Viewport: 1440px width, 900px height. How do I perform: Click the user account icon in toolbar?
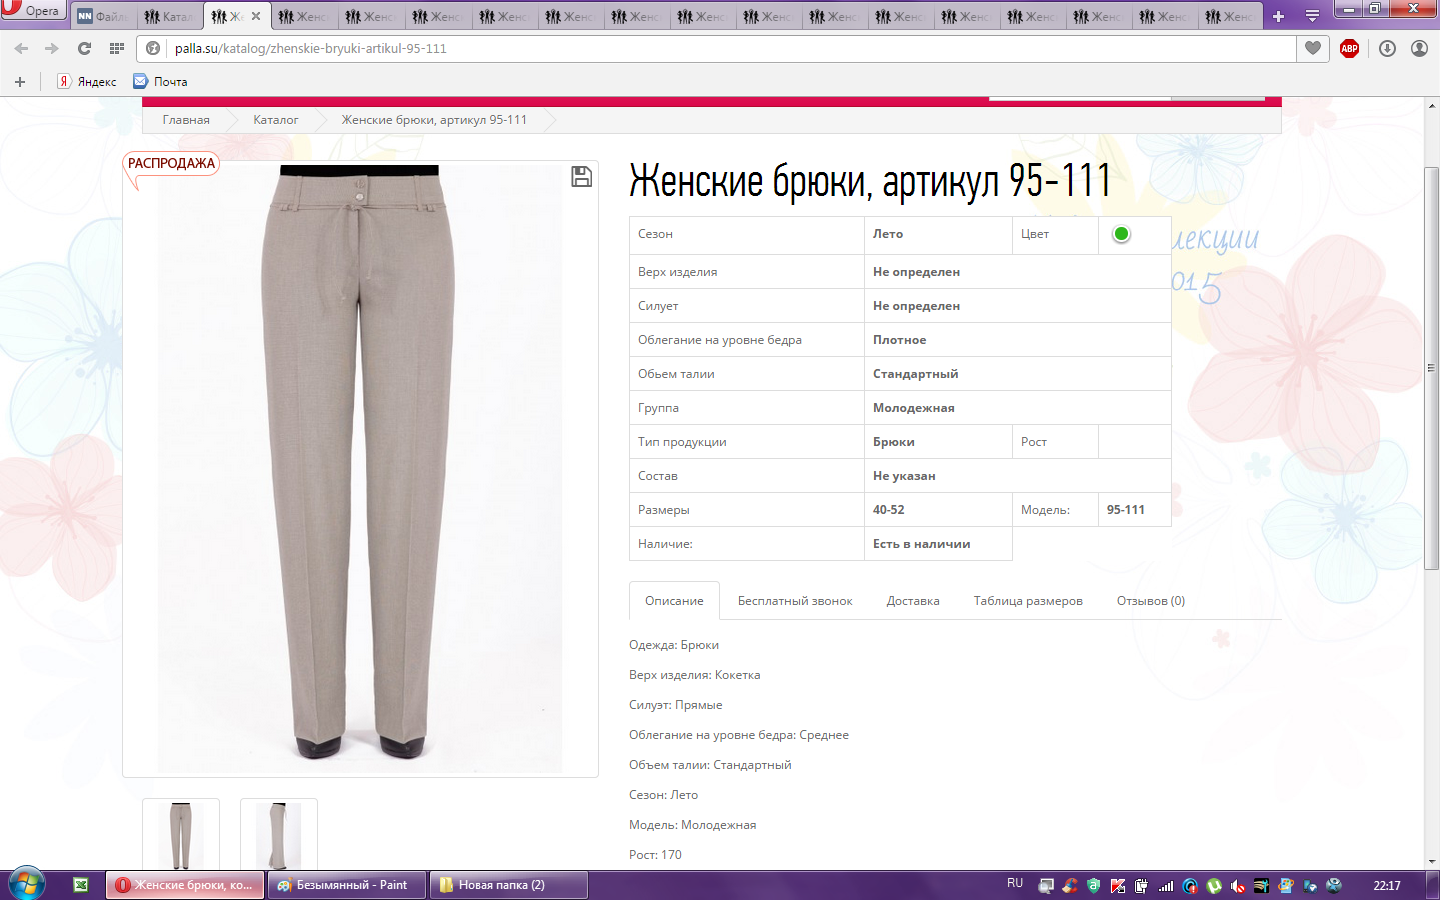click(x=1419, y=48)
